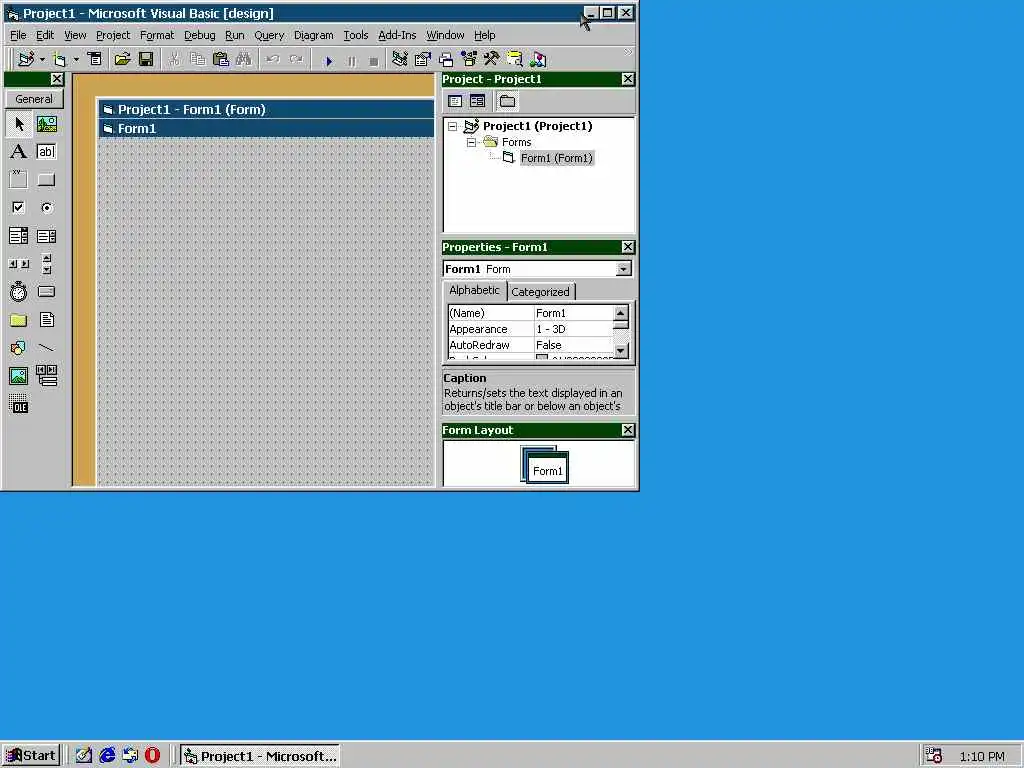
Task: Open Form Layout Window toolbar icon
Action: [446, 59]
